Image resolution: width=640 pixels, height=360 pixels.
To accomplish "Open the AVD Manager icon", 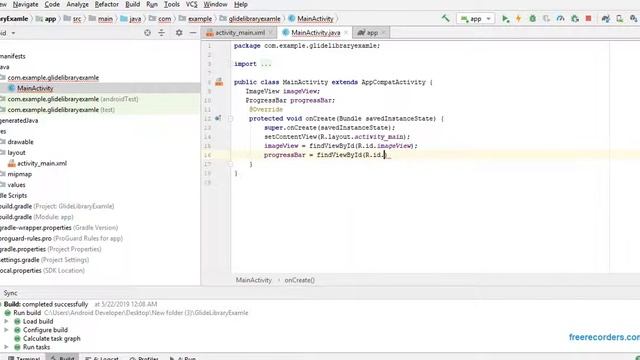I will [x=620, y=19].
